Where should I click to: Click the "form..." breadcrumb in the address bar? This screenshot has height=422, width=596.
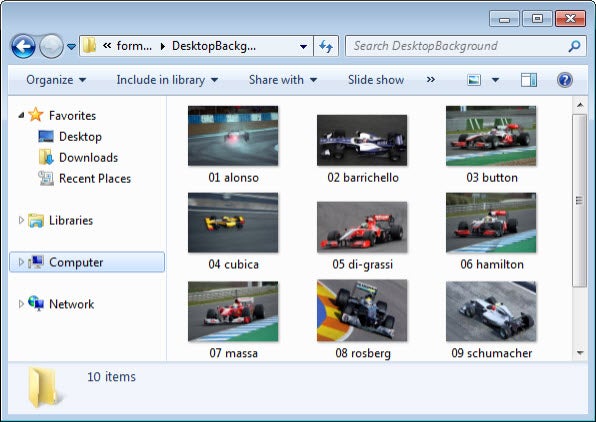(134, 46)
